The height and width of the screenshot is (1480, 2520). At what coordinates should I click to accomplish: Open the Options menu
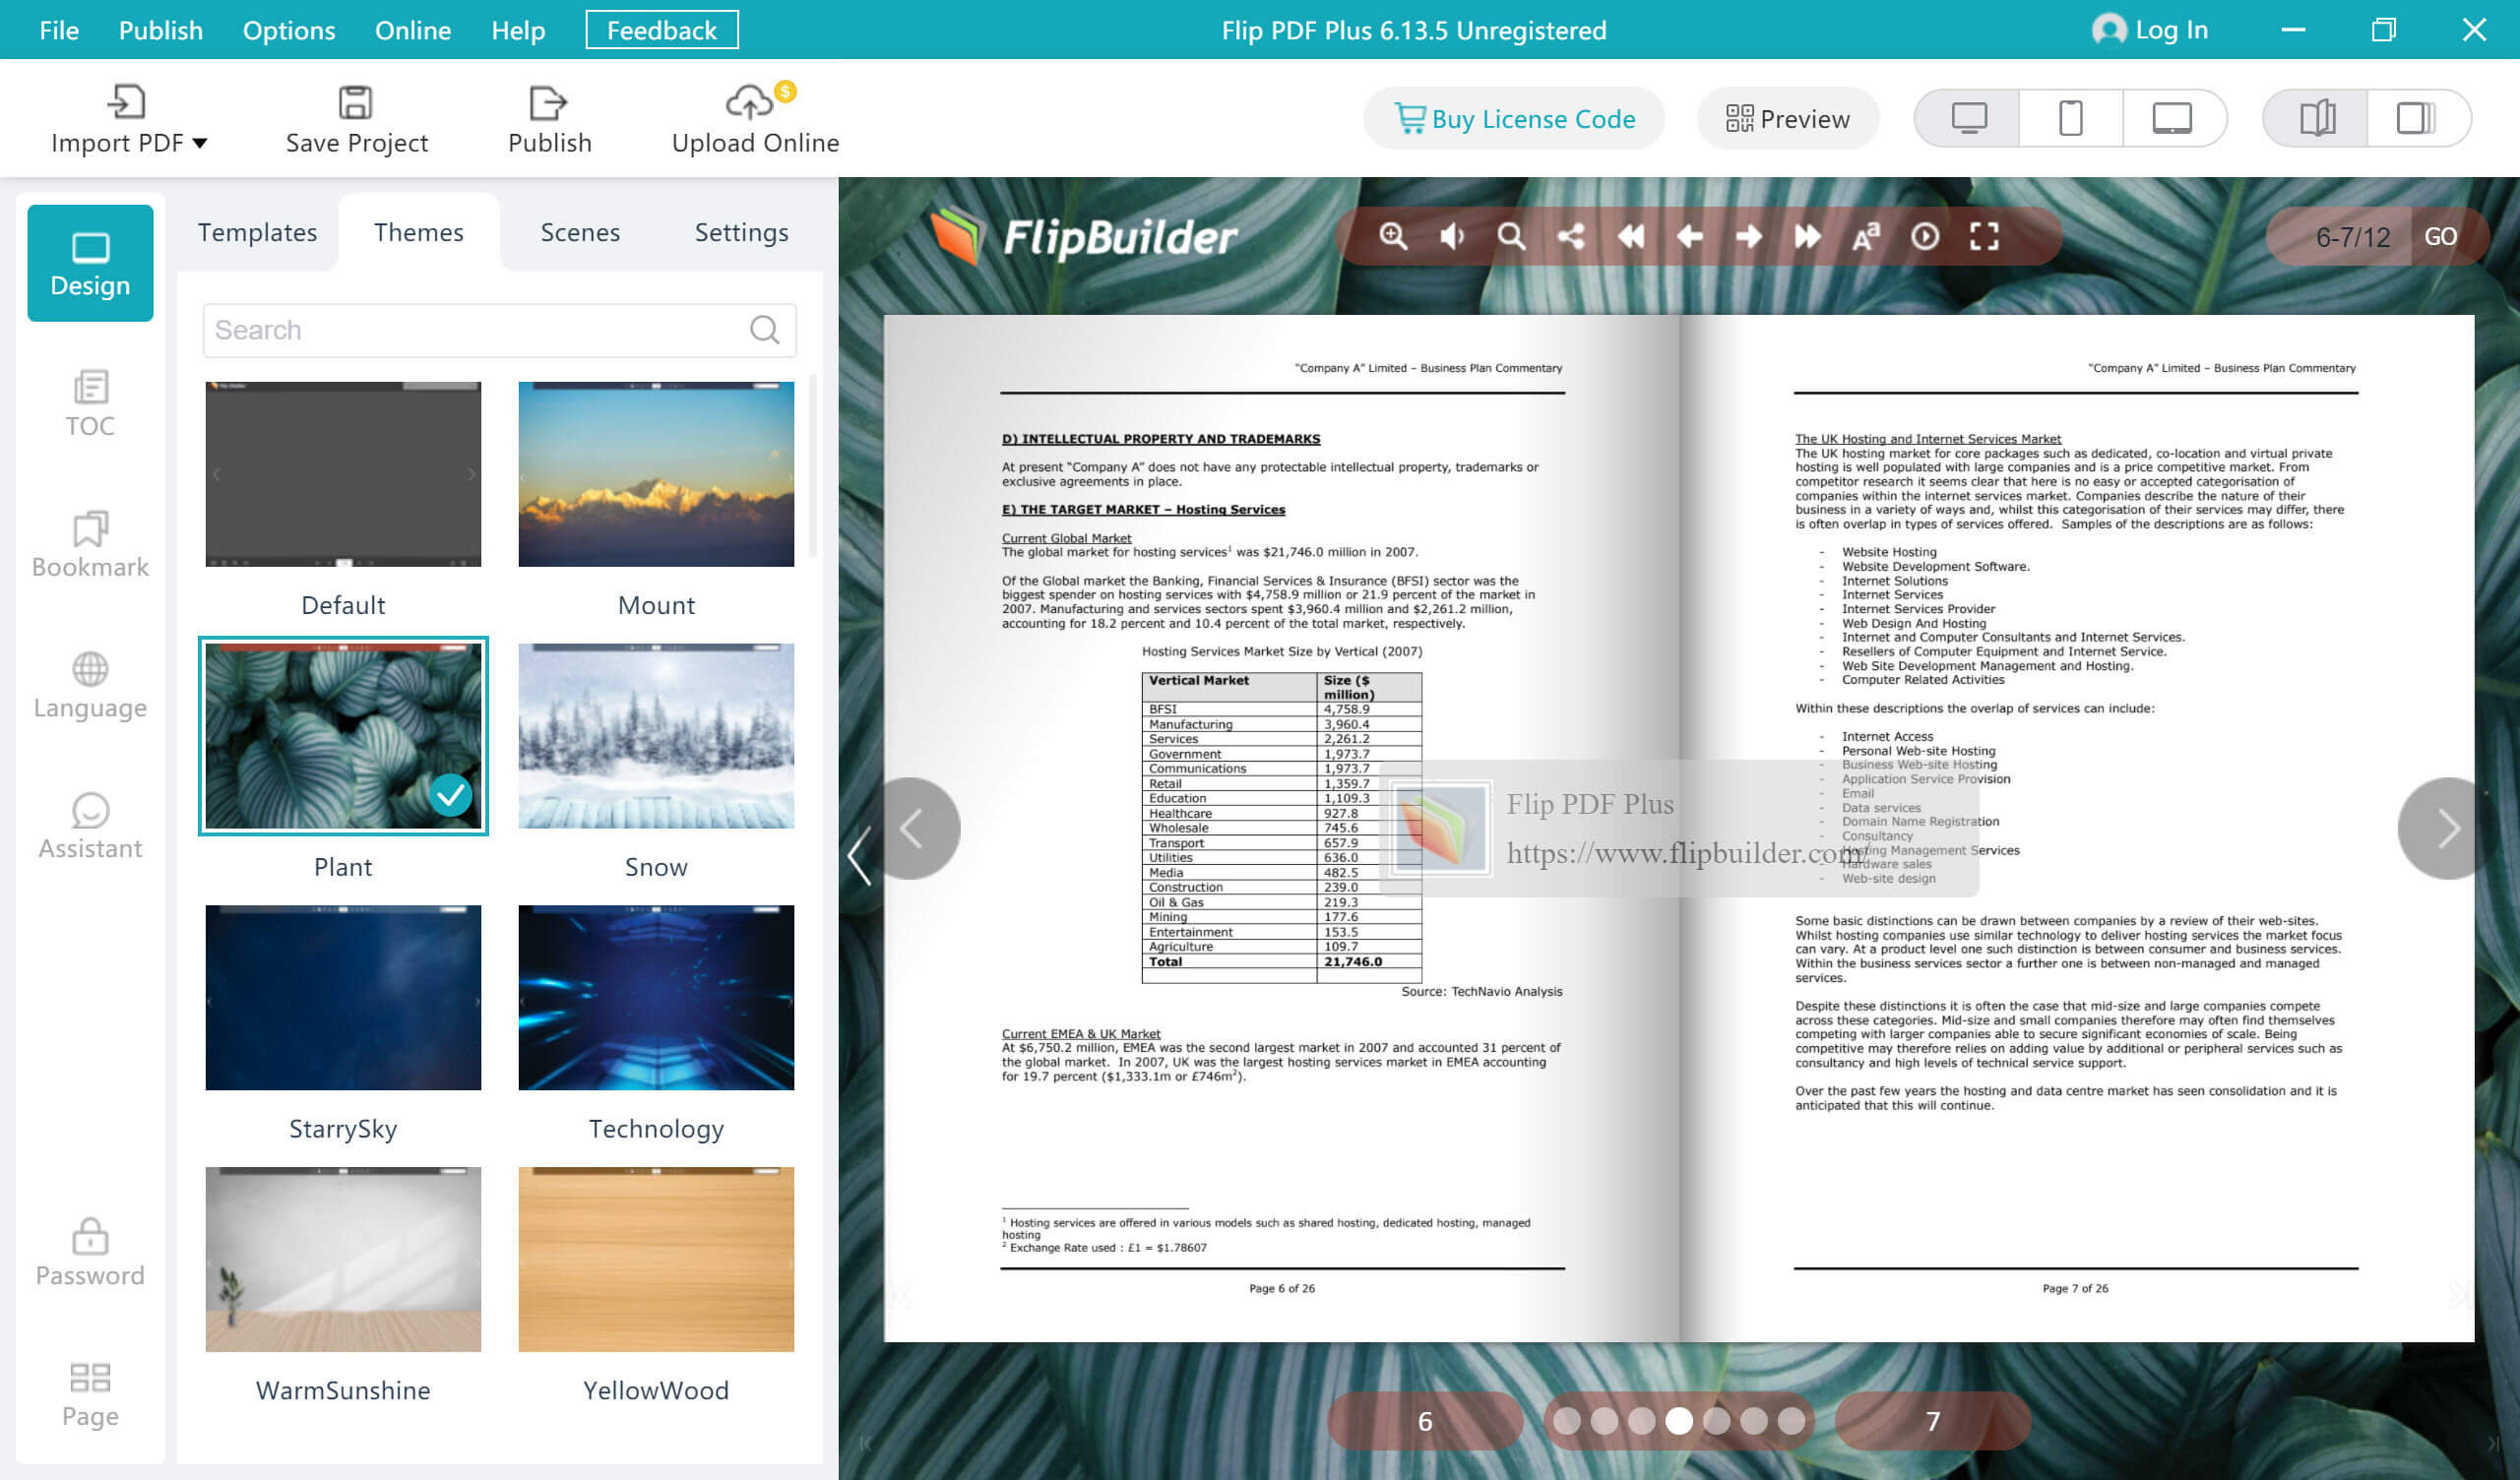pos(288,30)
